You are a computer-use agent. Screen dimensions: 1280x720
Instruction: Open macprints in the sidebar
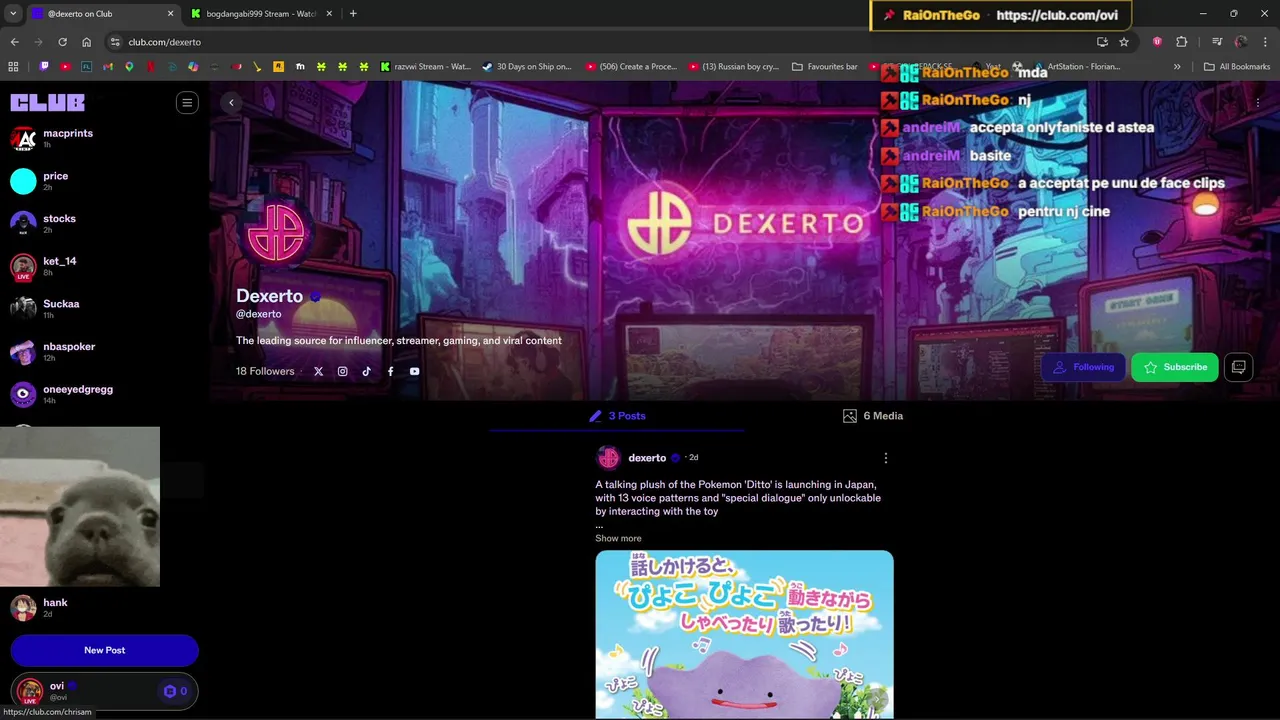[104, 138]
